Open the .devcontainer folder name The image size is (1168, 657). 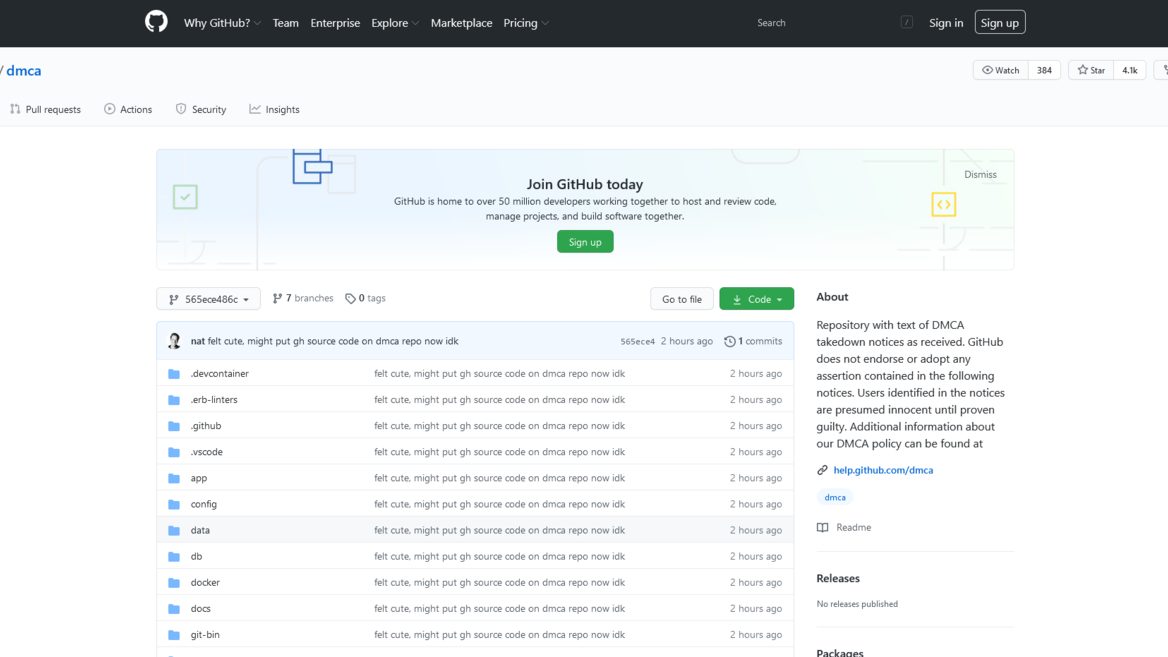pyautogui.click(x=220, y=374)
